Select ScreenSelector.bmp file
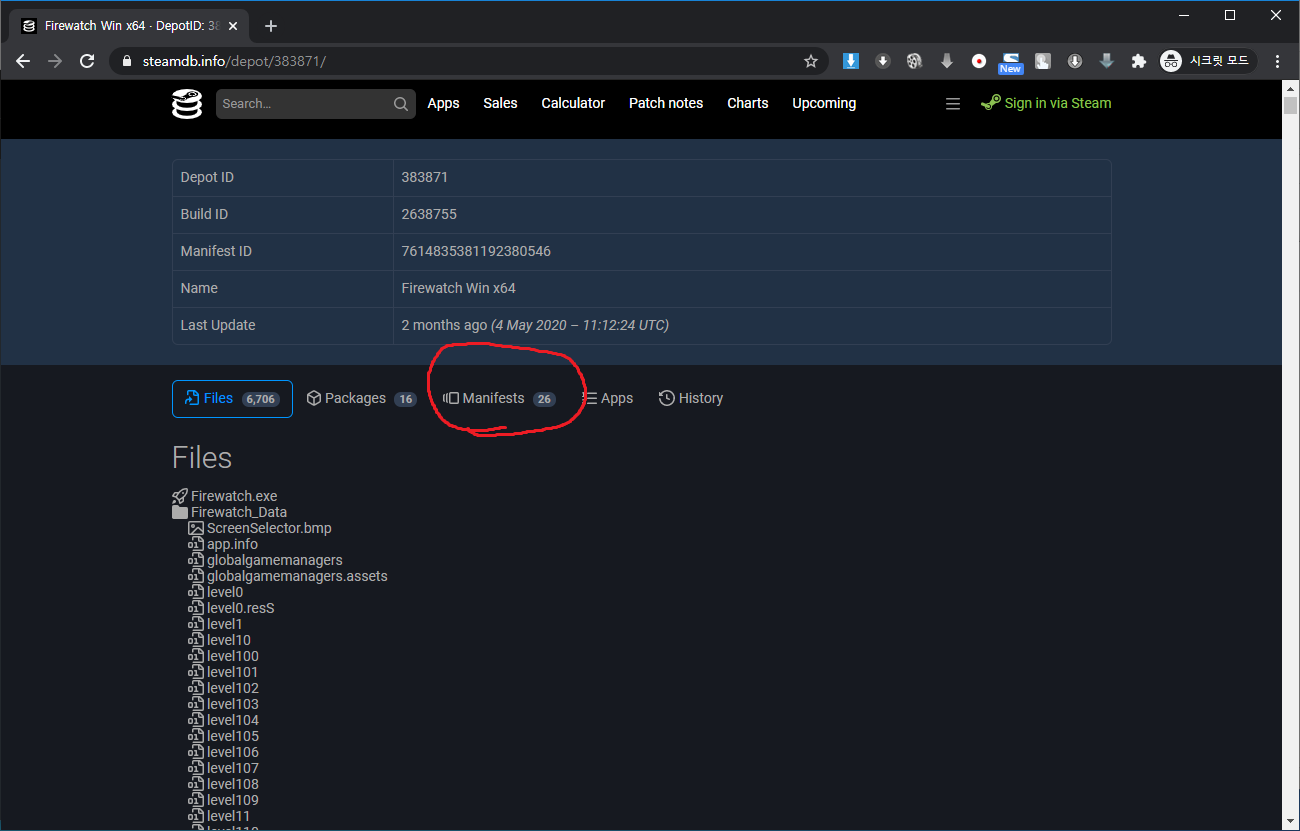The width and height of the screenshot is (1300, 831). click(269, 528)
